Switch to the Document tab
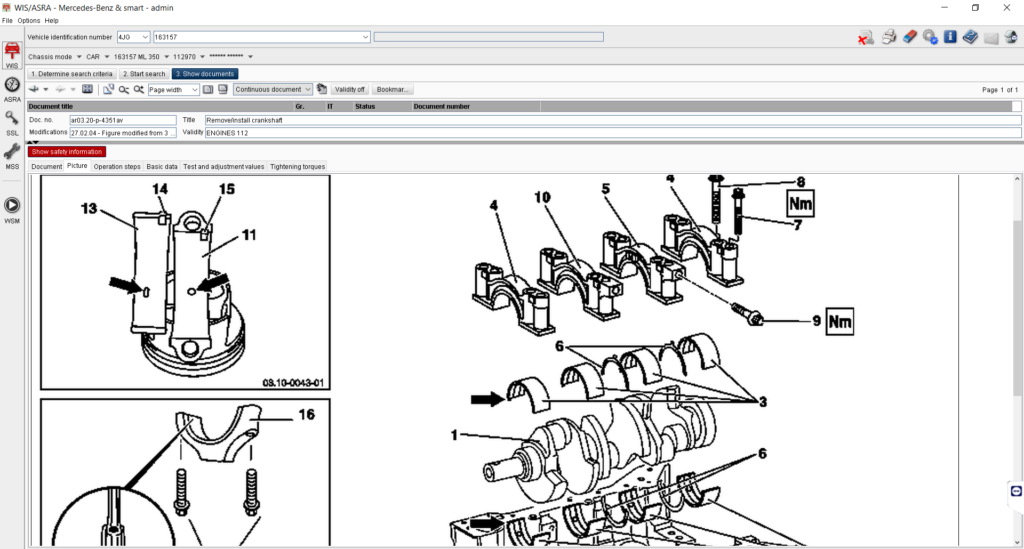This screenshot has height=549, width=1024. click(x=47, y=166)
